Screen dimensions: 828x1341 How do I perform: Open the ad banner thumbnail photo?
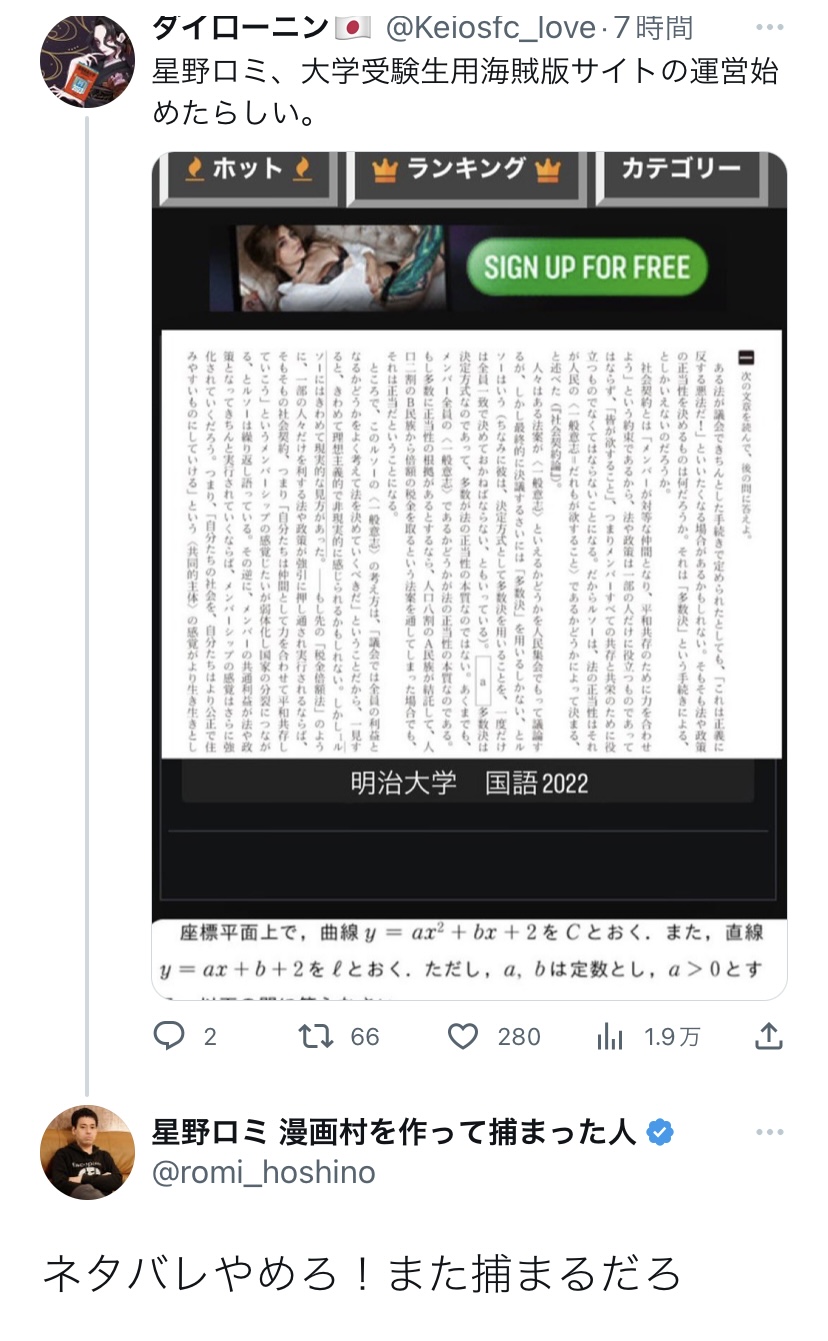pyautogui.click(x=340, y=267)
